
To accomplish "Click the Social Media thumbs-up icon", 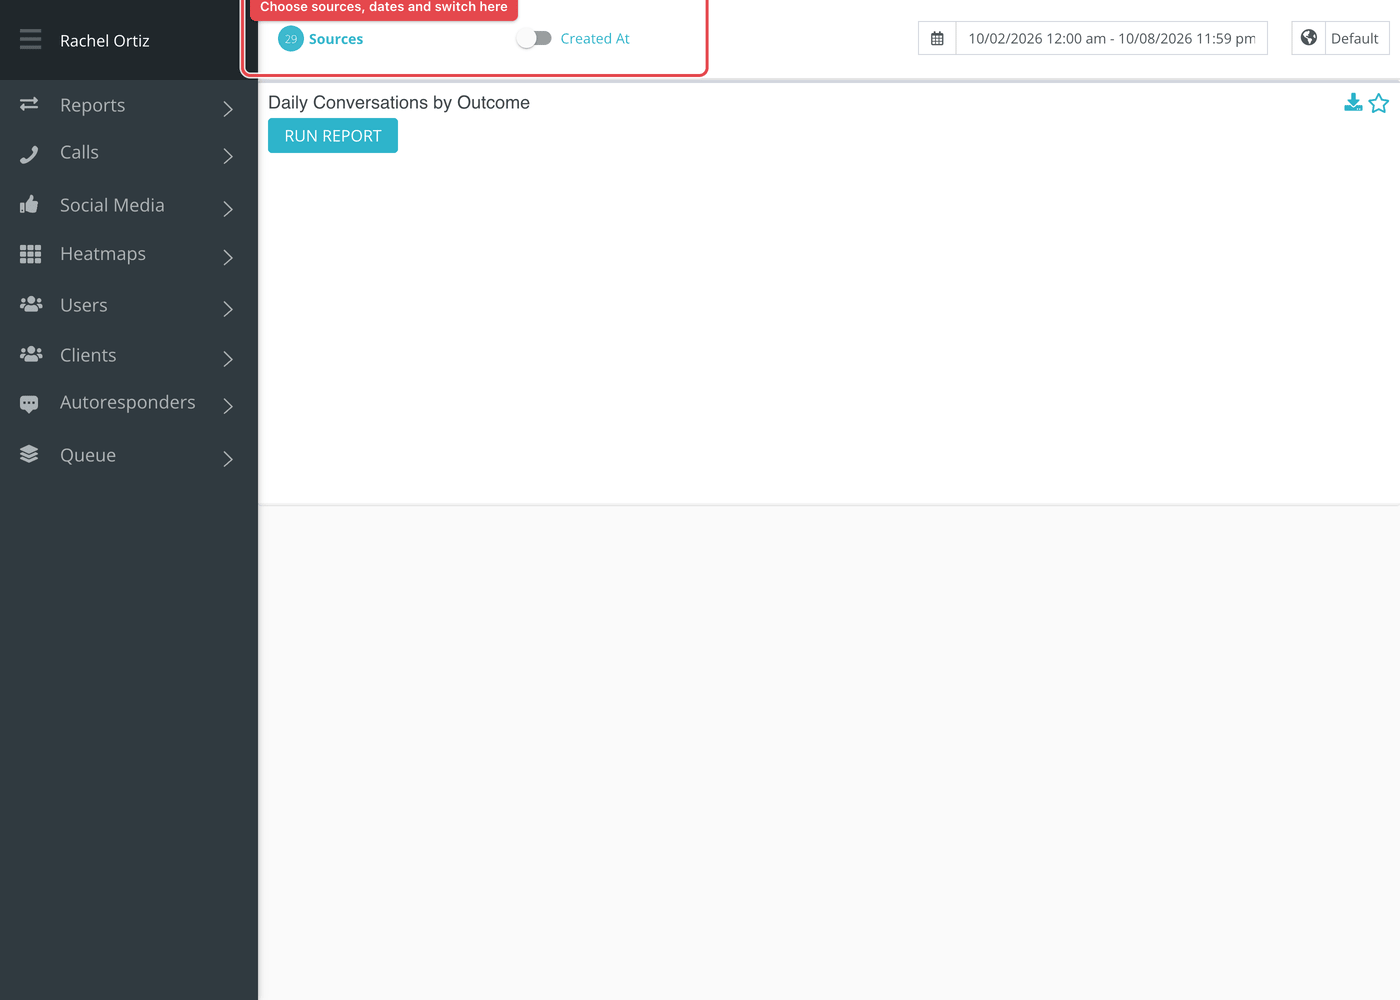I will 29,204.
